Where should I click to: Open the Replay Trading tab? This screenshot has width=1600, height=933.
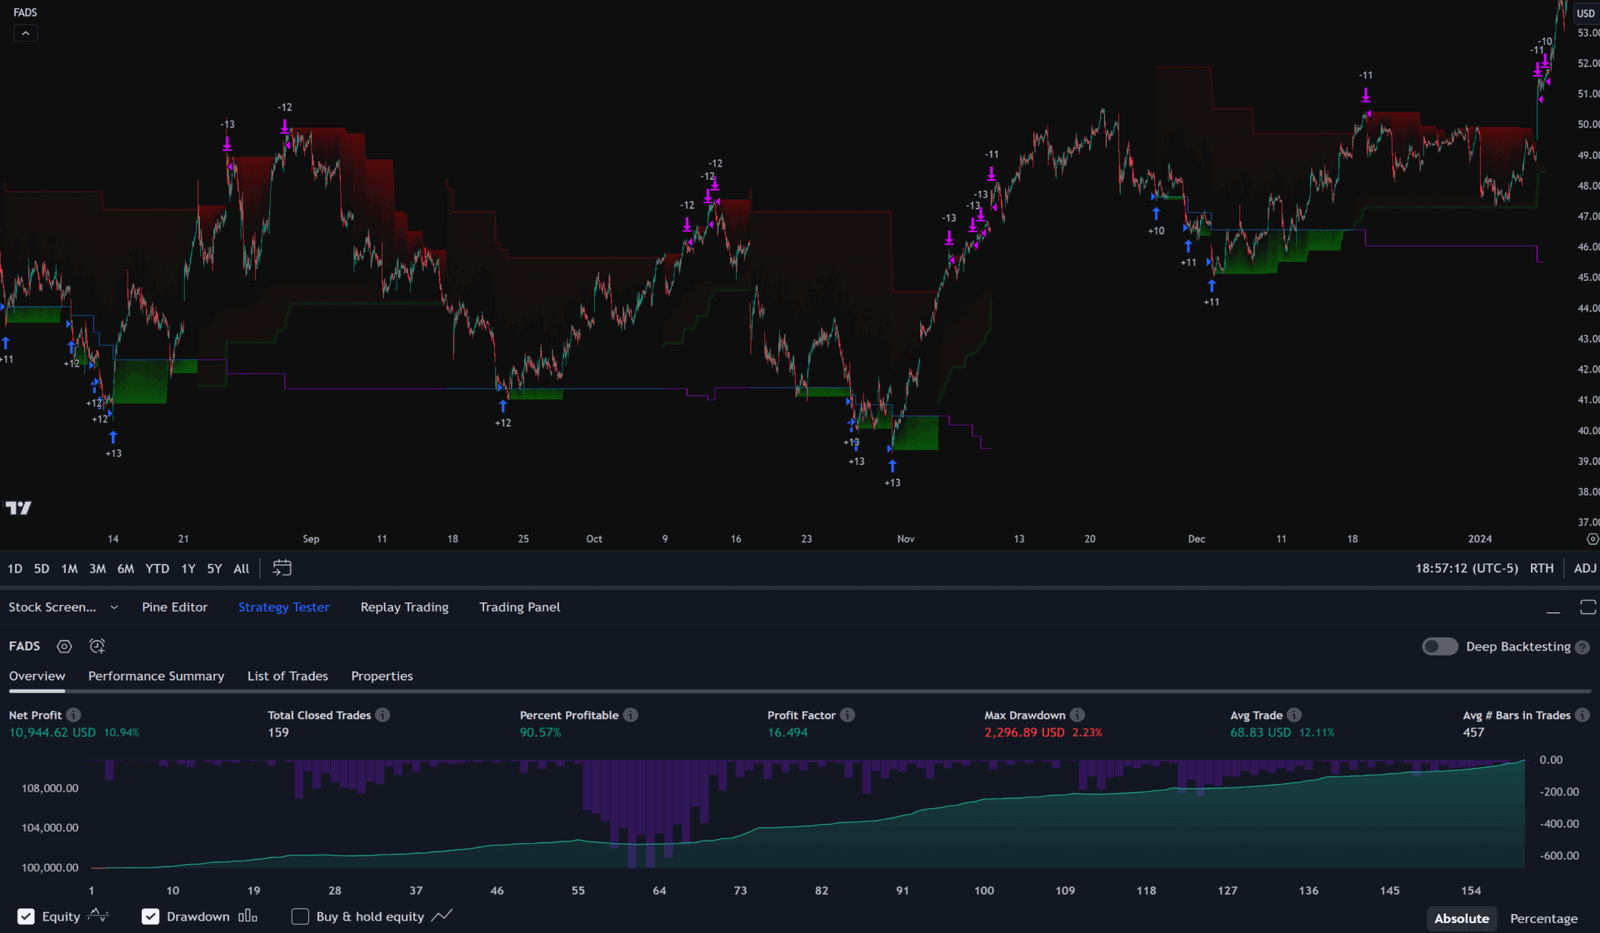404,607
